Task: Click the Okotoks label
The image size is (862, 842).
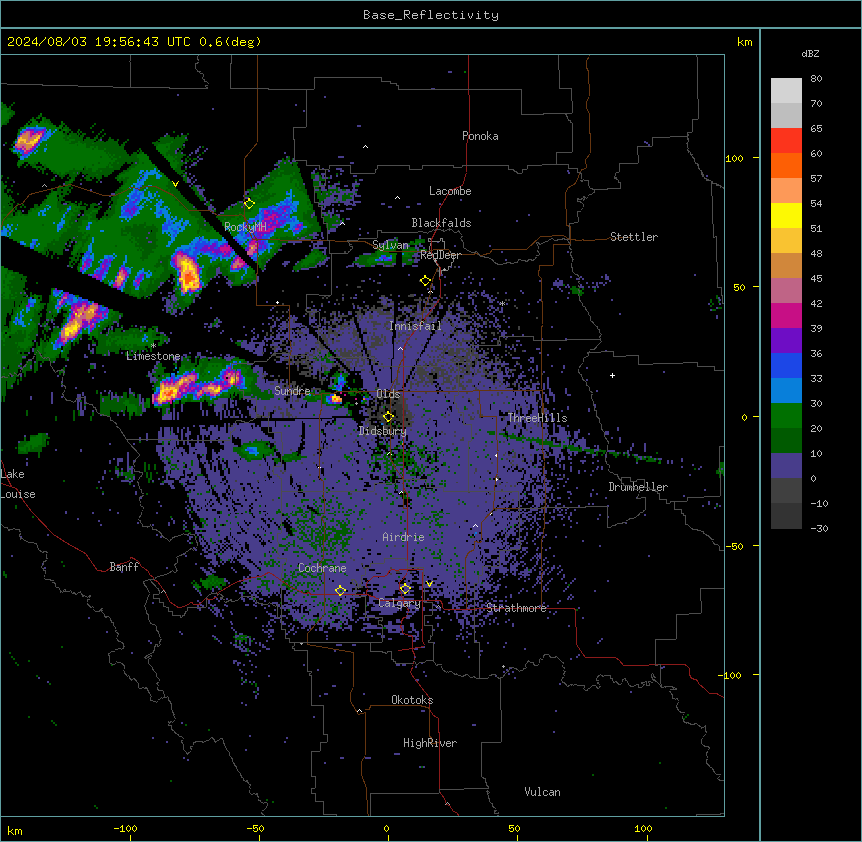Action: 412,700
